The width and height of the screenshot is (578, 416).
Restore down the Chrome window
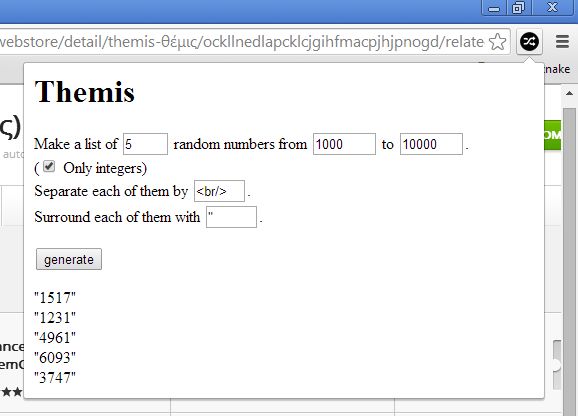(x=518, y=8)
